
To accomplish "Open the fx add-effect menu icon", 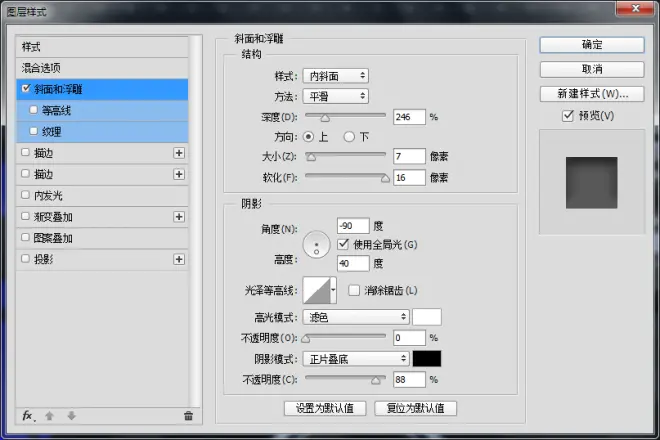I will (28, 416).
